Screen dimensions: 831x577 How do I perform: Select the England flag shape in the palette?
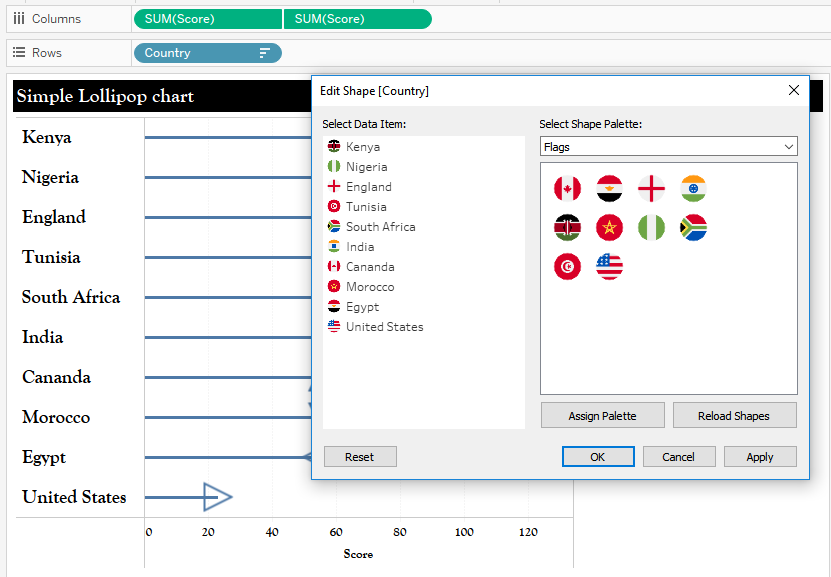[x=651, y=187]
